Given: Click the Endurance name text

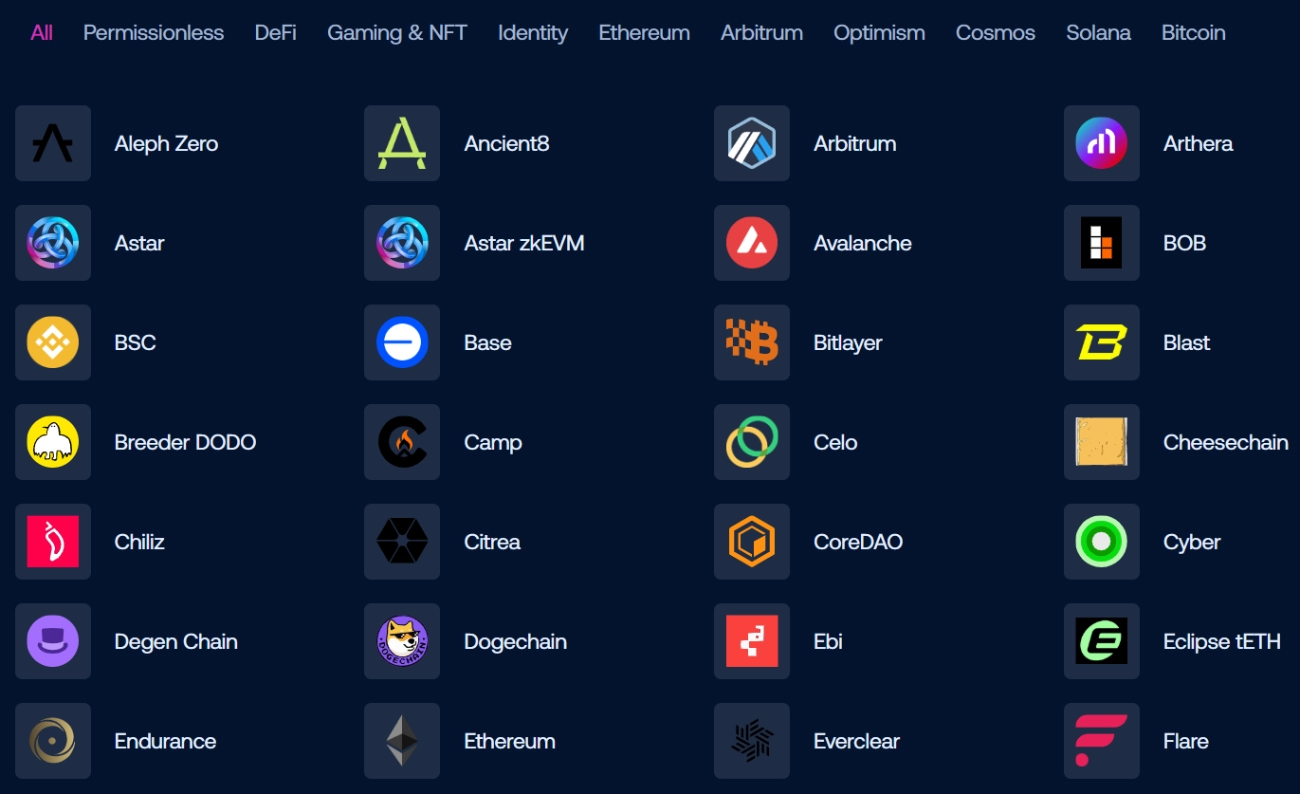Looking at the screenshot, I should point(165,741).
